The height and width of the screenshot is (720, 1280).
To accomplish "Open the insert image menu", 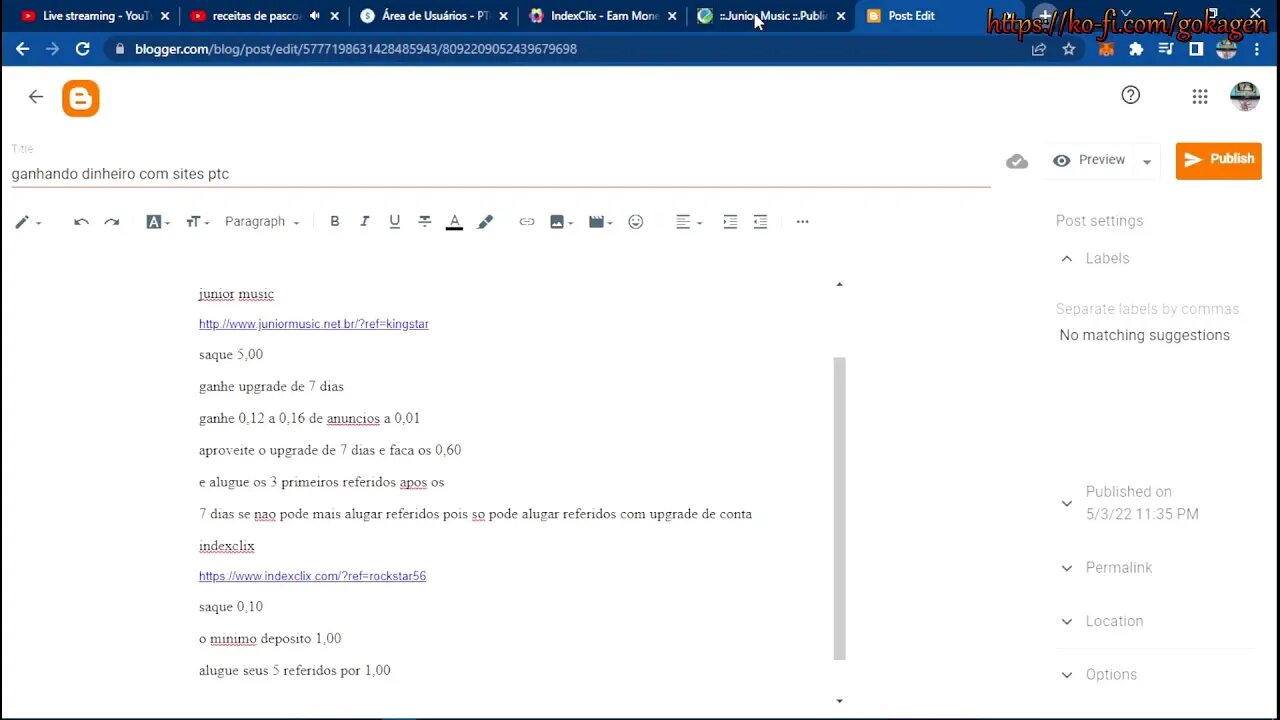I will 561,222.
